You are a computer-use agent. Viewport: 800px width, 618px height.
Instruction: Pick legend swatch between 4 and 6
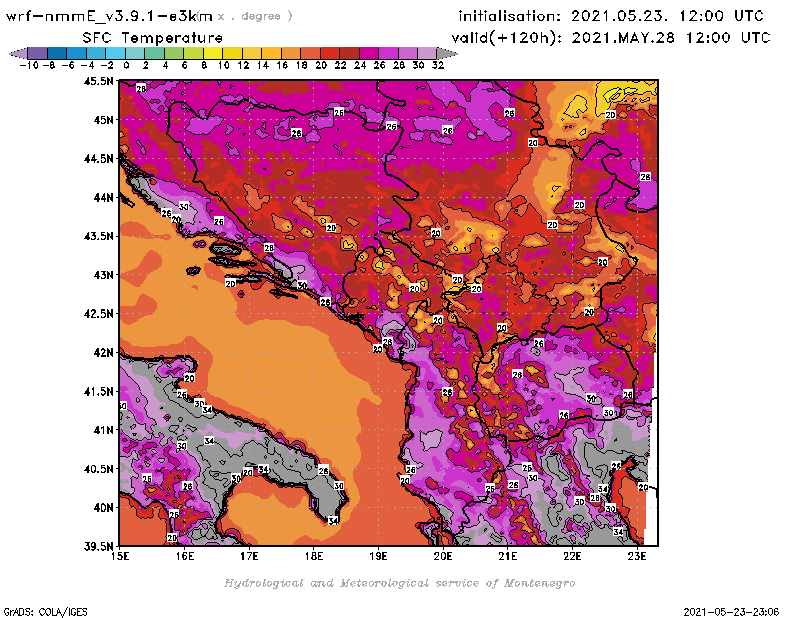173,53
